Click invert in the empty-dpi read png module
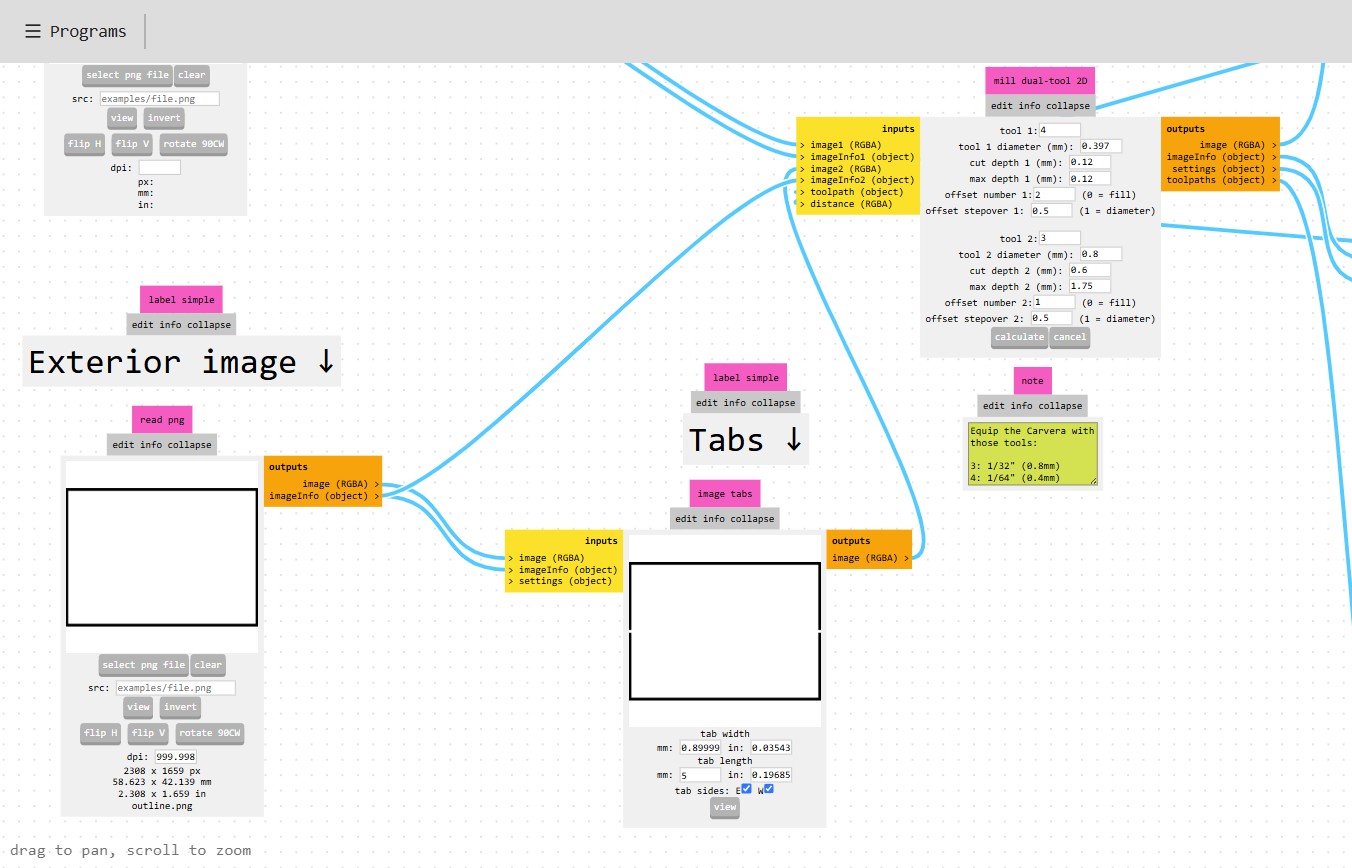The height and width of the screenshot is (868, 1352). click(x=164, y=118)
